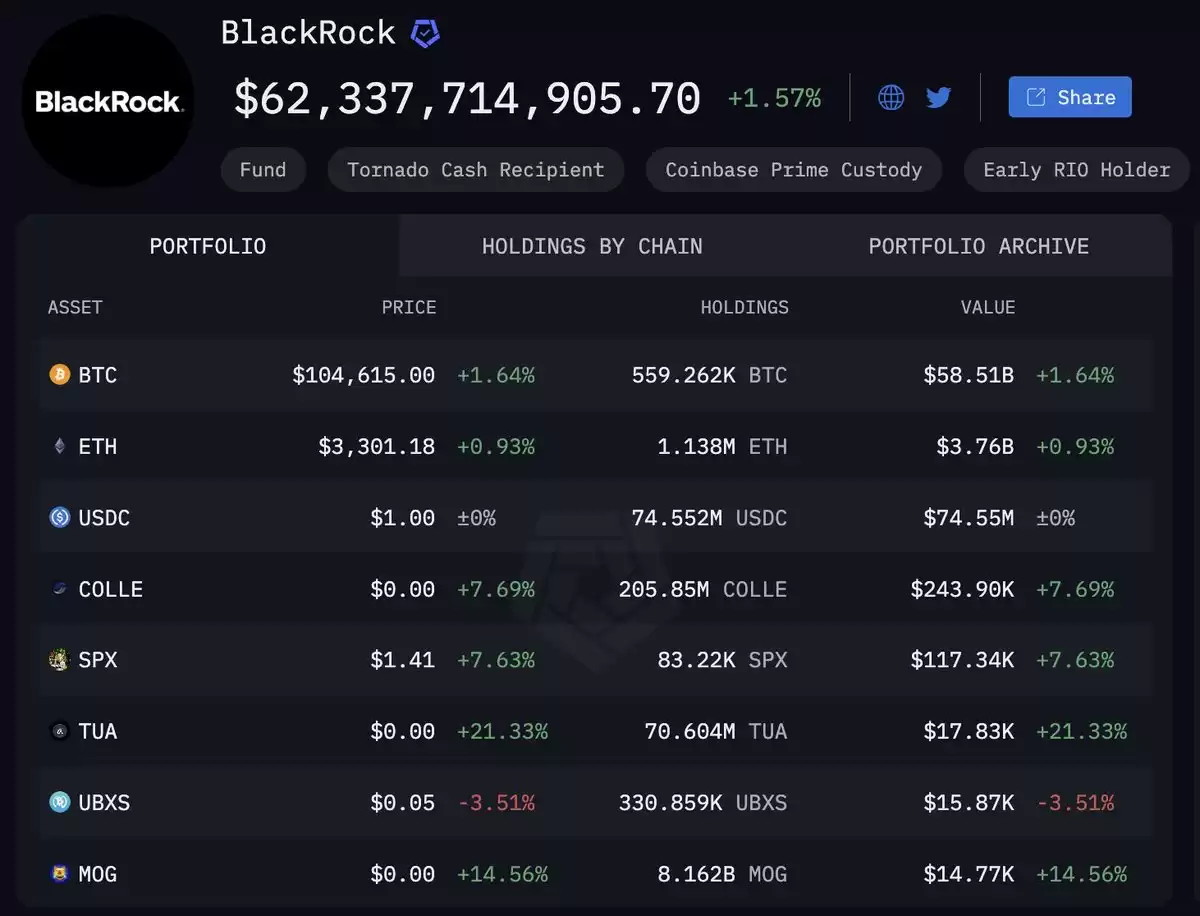Click the Ethereum diamond icon
Screen dimensions: 1200x916
[x=60, y=446]
